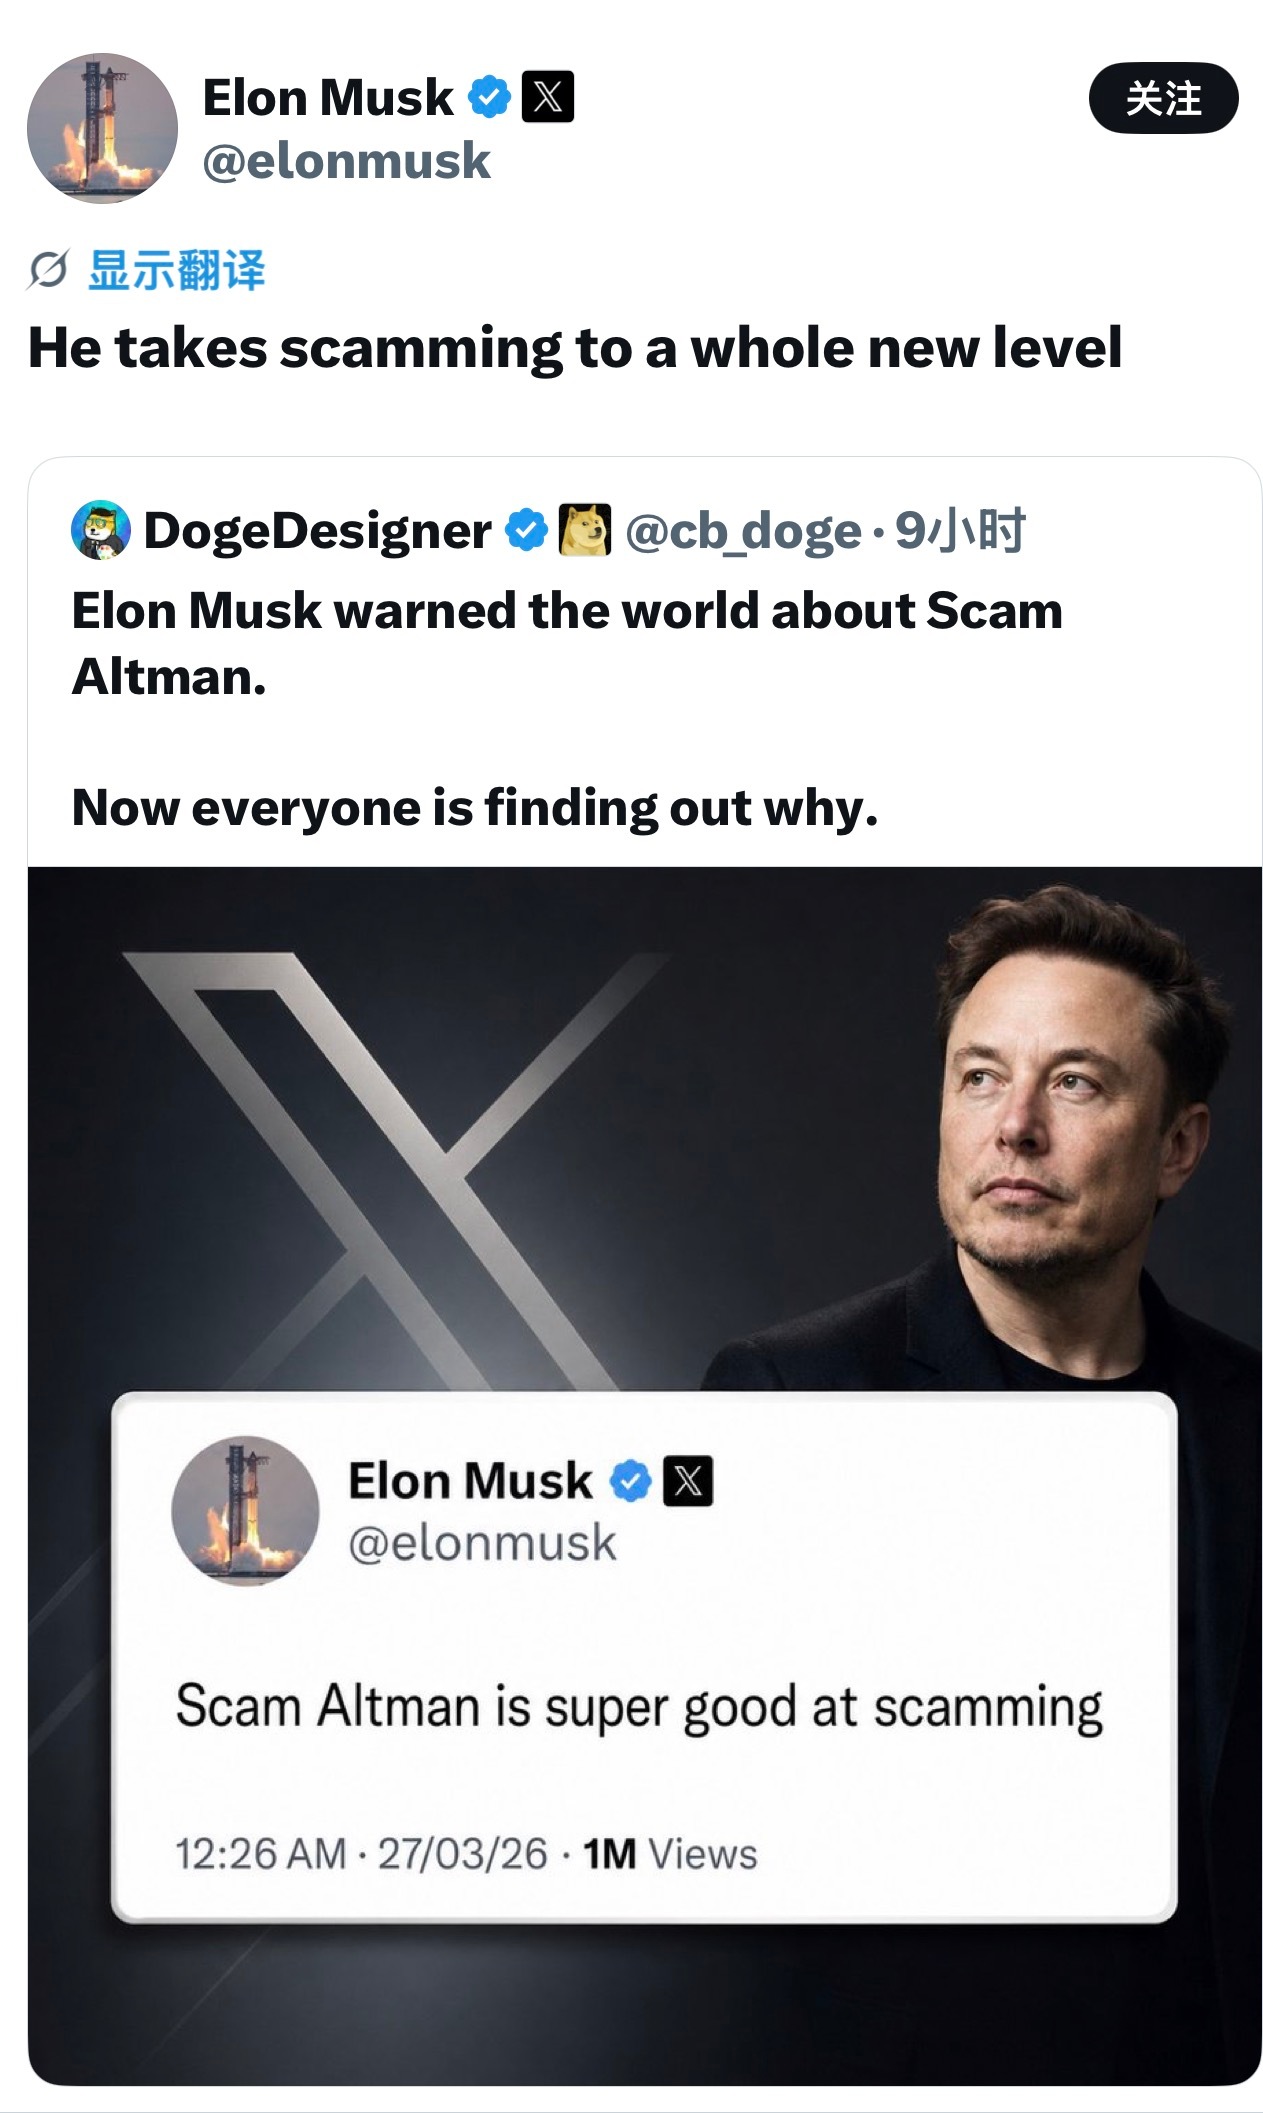Screen dimensions: 1263x2113
Task: Open the quoted image with the large X logo
Action: pos(645,1476)
